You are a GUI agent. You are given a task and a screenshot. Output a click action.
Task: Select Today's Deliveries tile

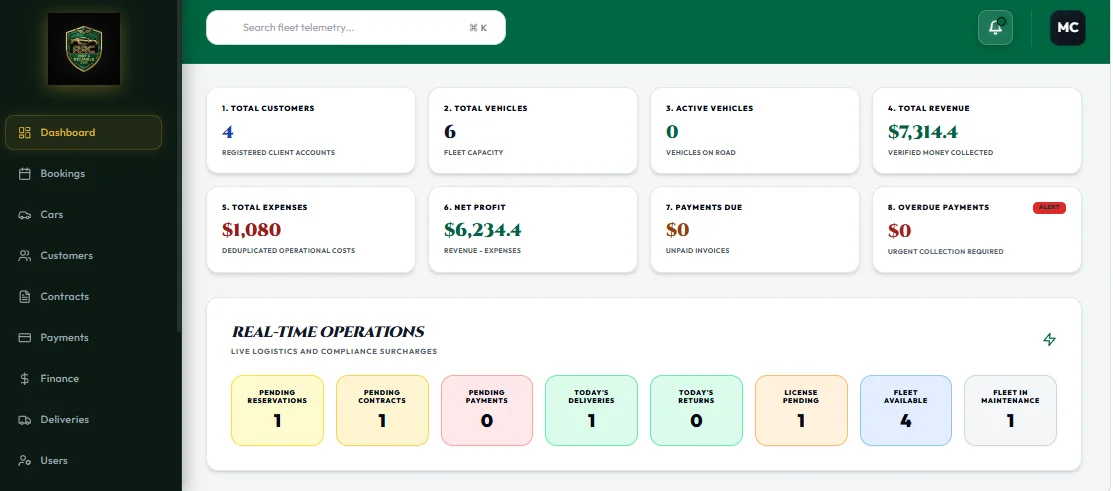tap(591, 411)
